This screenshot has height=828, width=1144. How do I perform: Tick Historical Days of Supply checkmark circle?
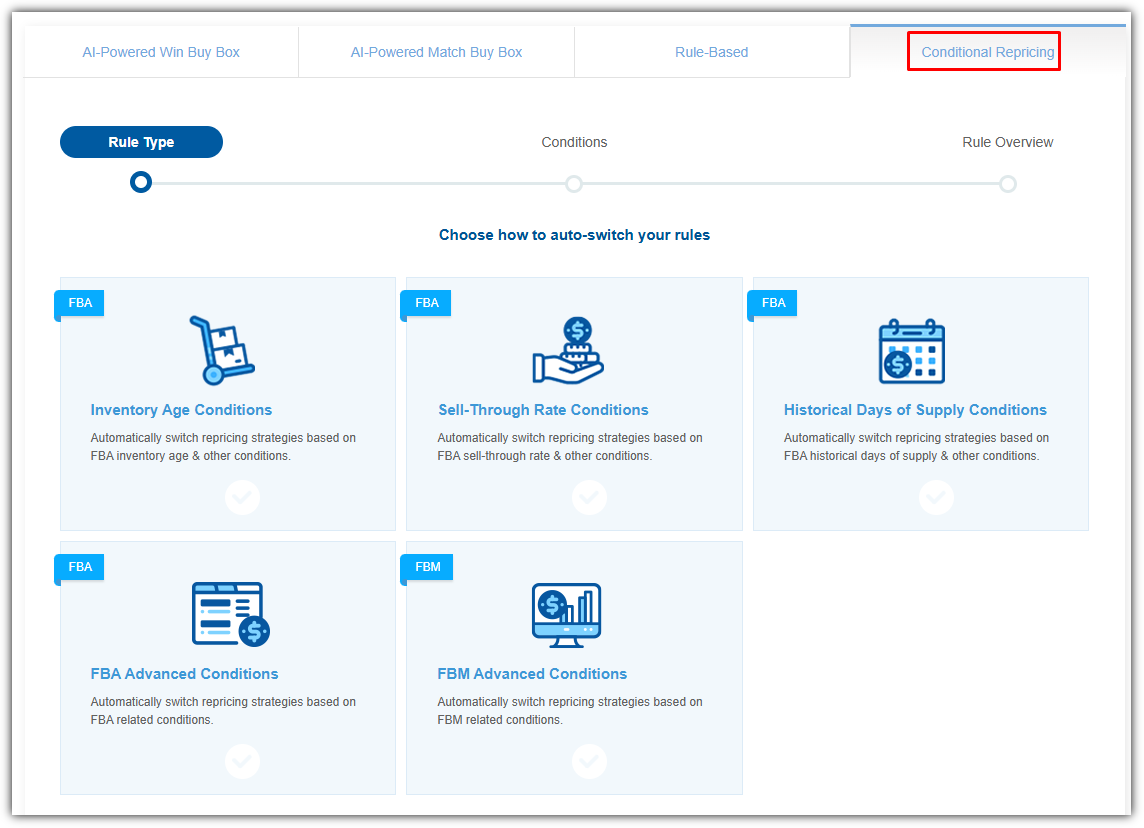(x=936, y=498)
